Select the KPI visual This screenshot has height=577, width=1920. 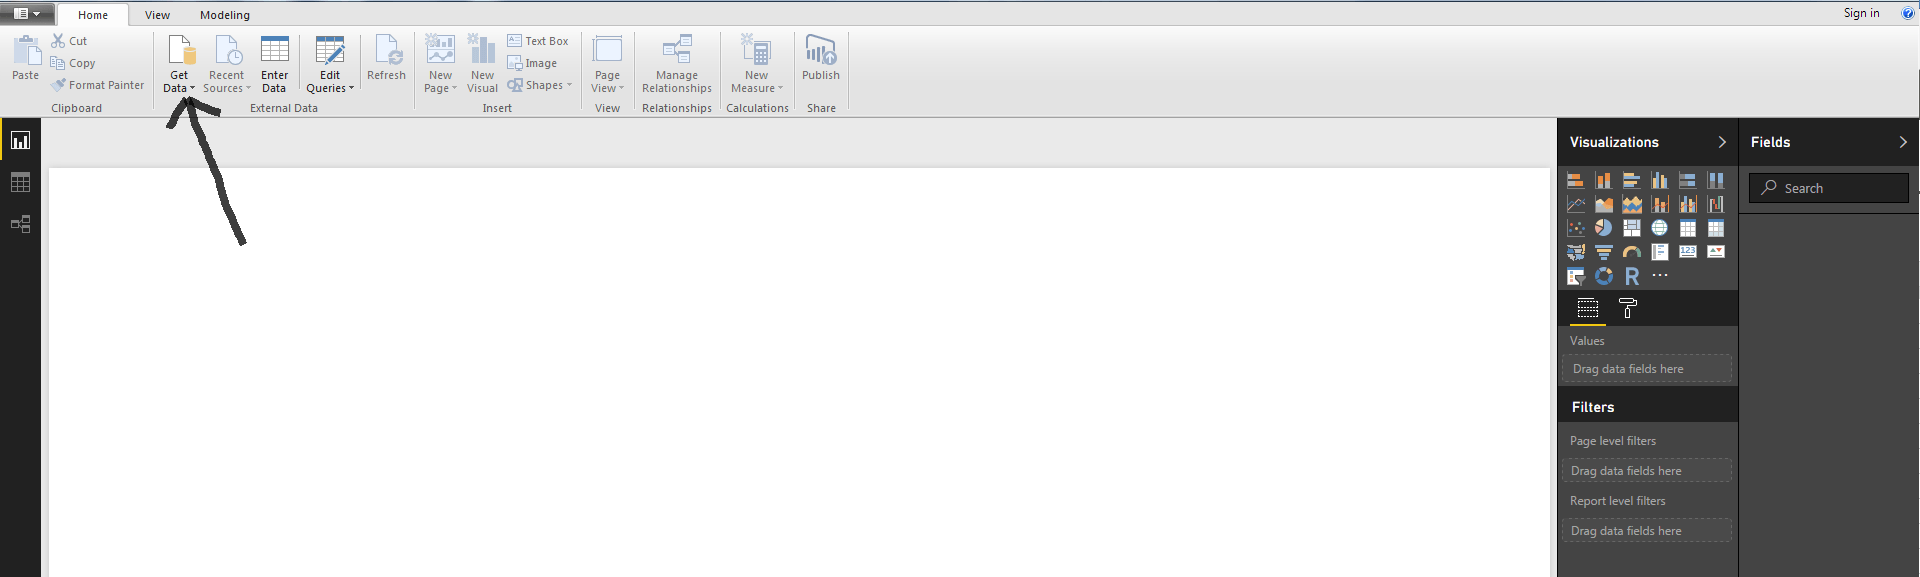point(1716,252)
